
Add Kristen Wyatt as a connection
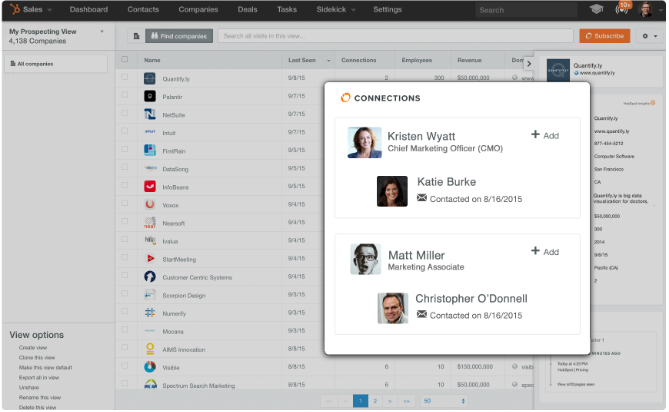(x=545, y=135)
